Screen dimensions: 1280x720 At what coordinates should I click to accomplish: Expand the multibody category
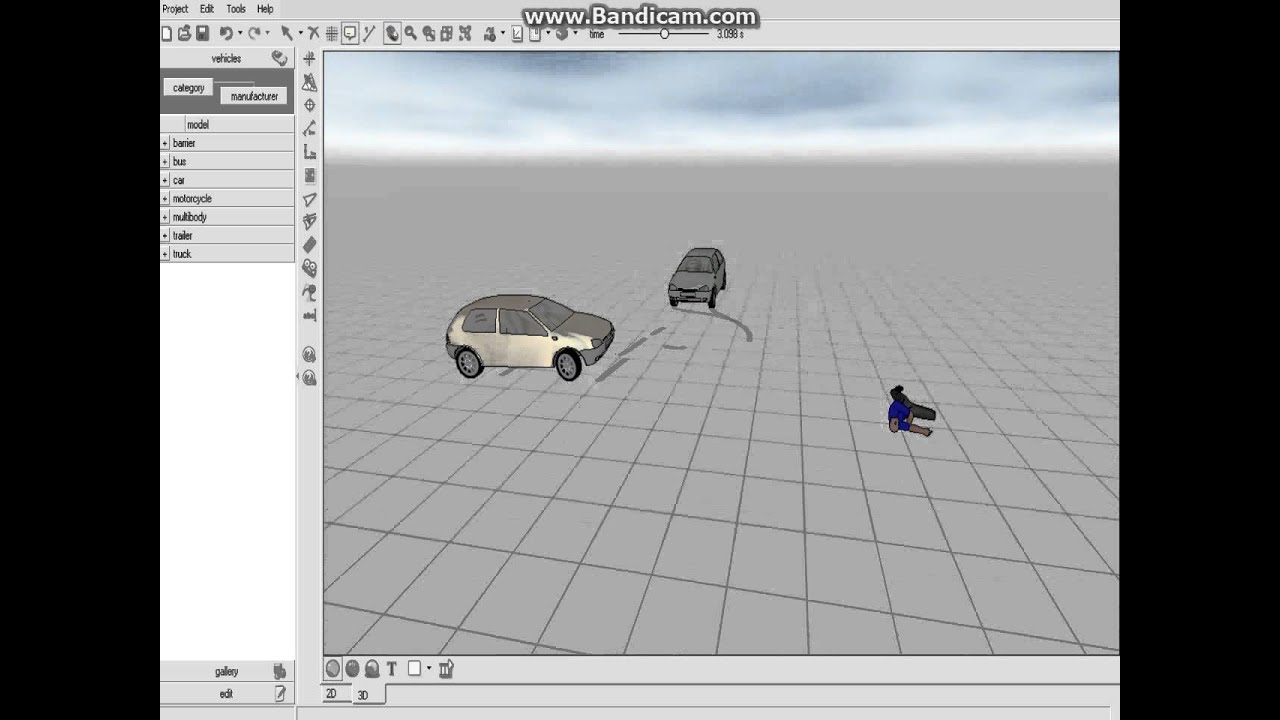[165, 217]
